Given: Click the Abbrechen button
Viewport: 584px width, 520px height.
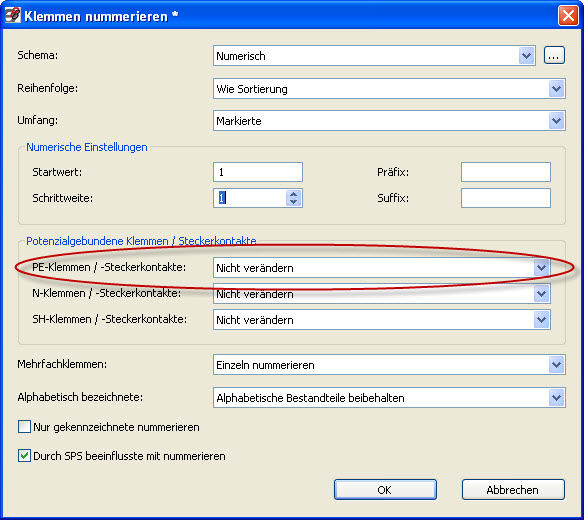Looking at the screenshot, I should [x=513, y=489].
